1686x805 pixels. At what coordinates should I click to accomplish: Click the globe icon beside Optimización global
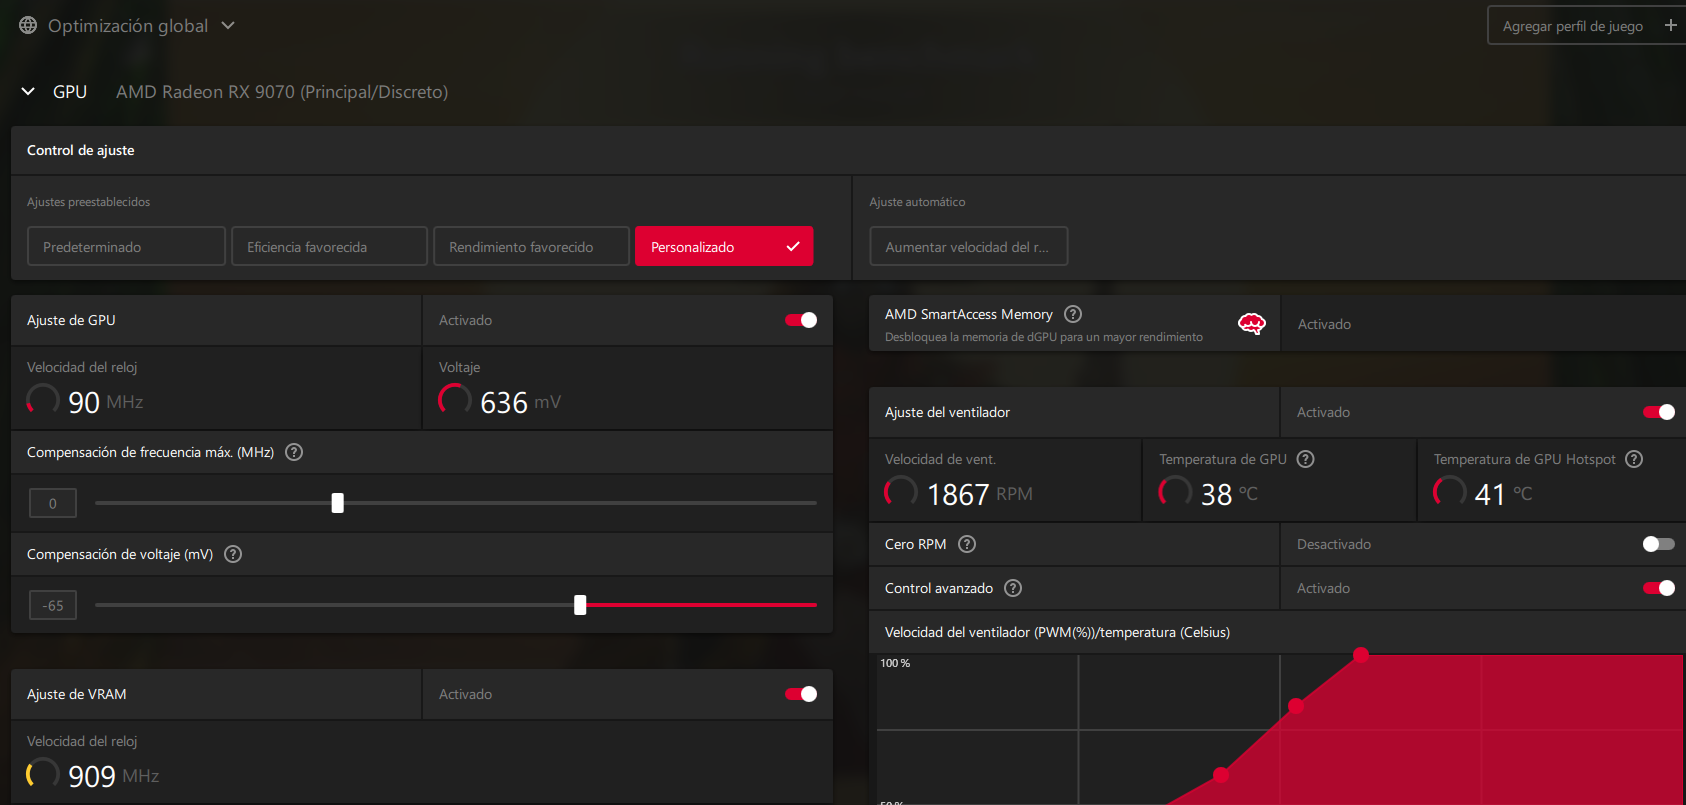pyautogui.click(x=28, y=25)
